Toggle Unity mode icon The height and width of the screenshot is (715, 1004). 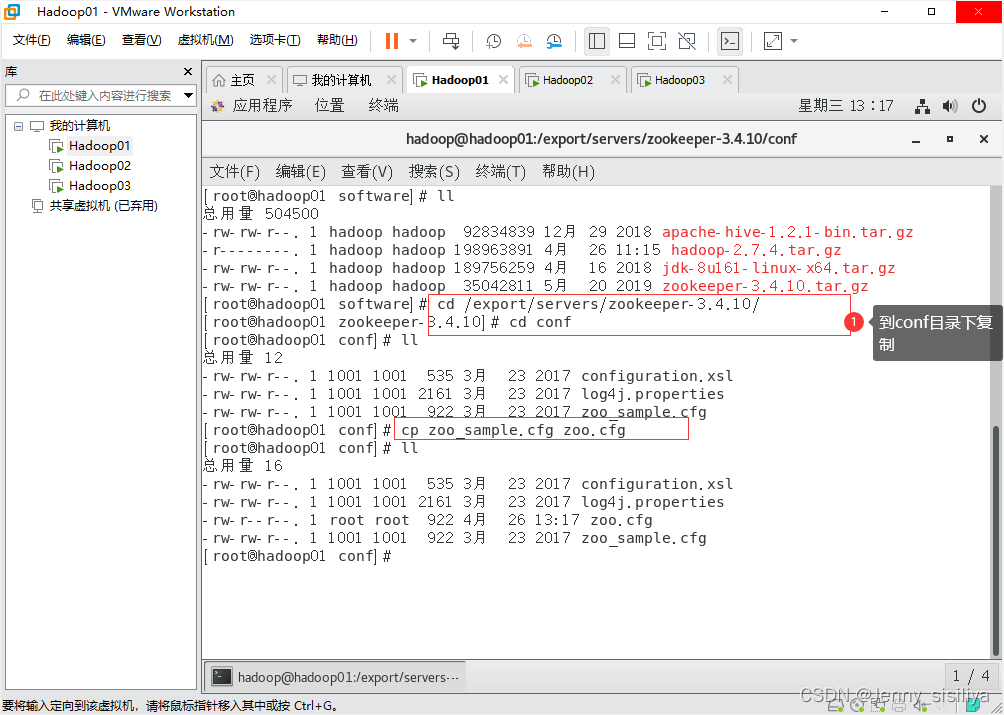(687, 41)
